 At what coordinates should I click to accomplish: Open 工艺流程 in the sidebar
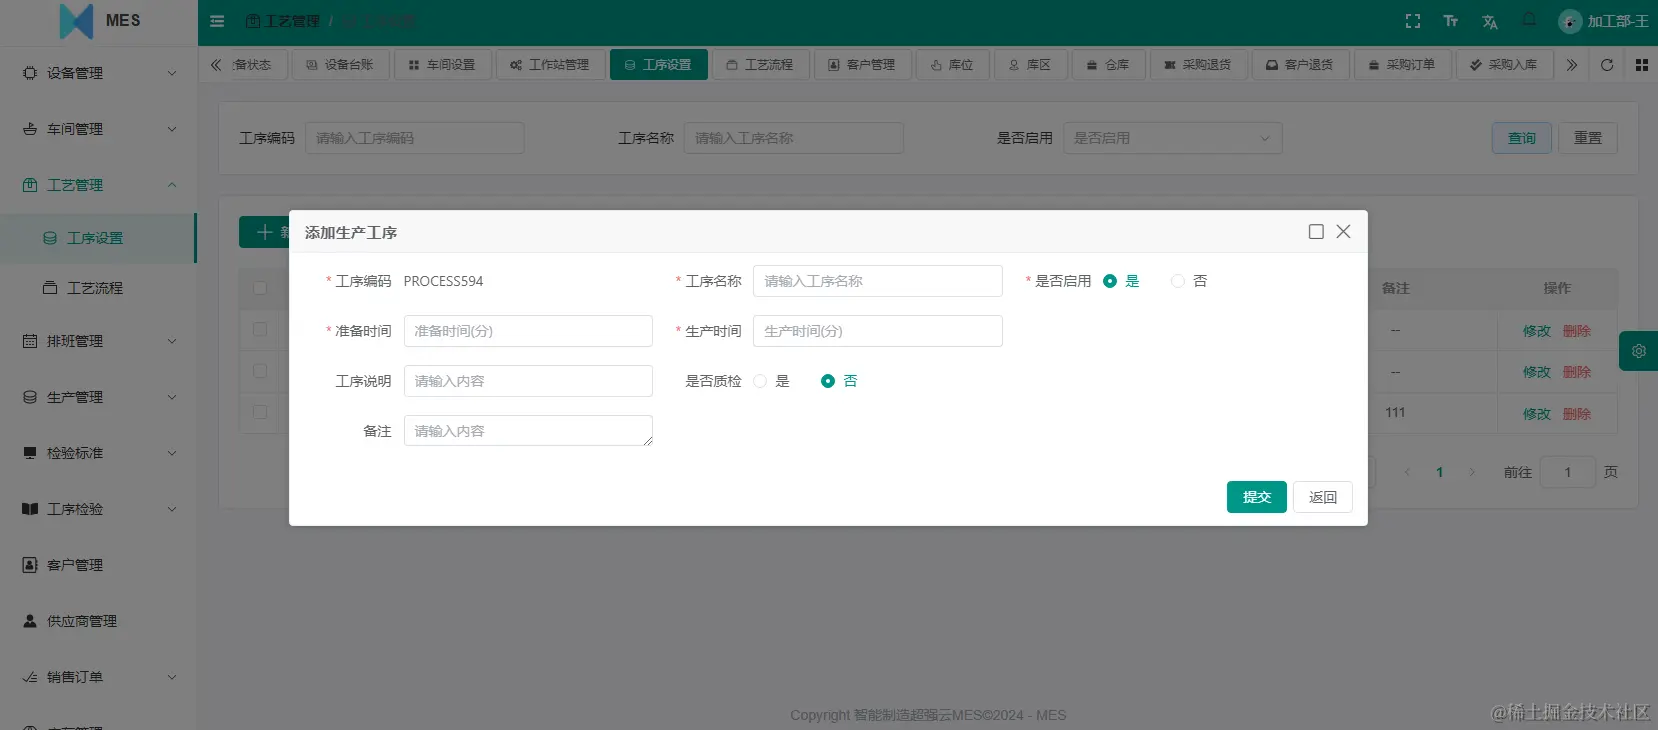click(98, 288)
